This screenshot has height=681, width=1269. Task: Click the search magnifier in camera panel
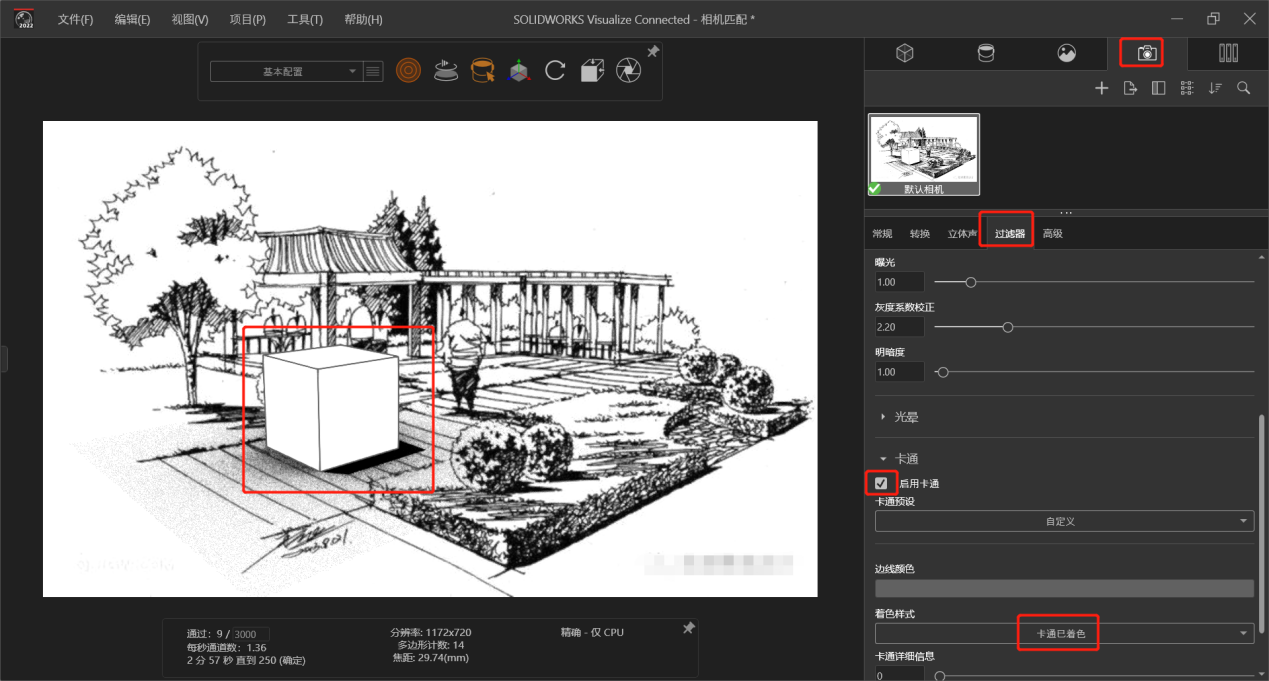[x=1244, y=88]
